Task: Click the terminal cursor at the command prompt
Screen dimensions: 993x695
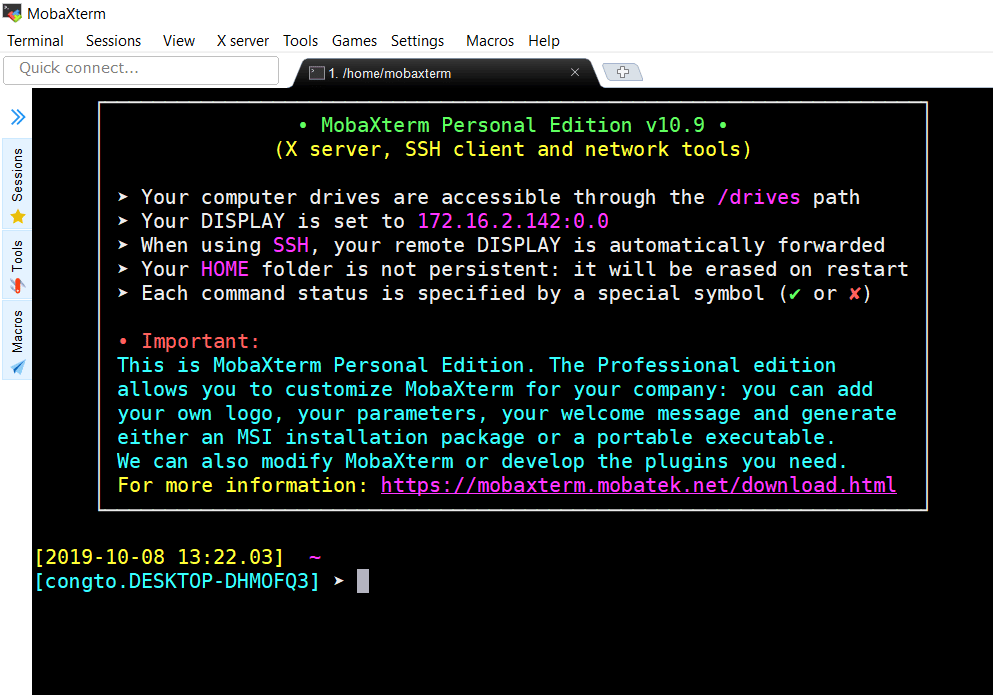Action: point(363,581)
